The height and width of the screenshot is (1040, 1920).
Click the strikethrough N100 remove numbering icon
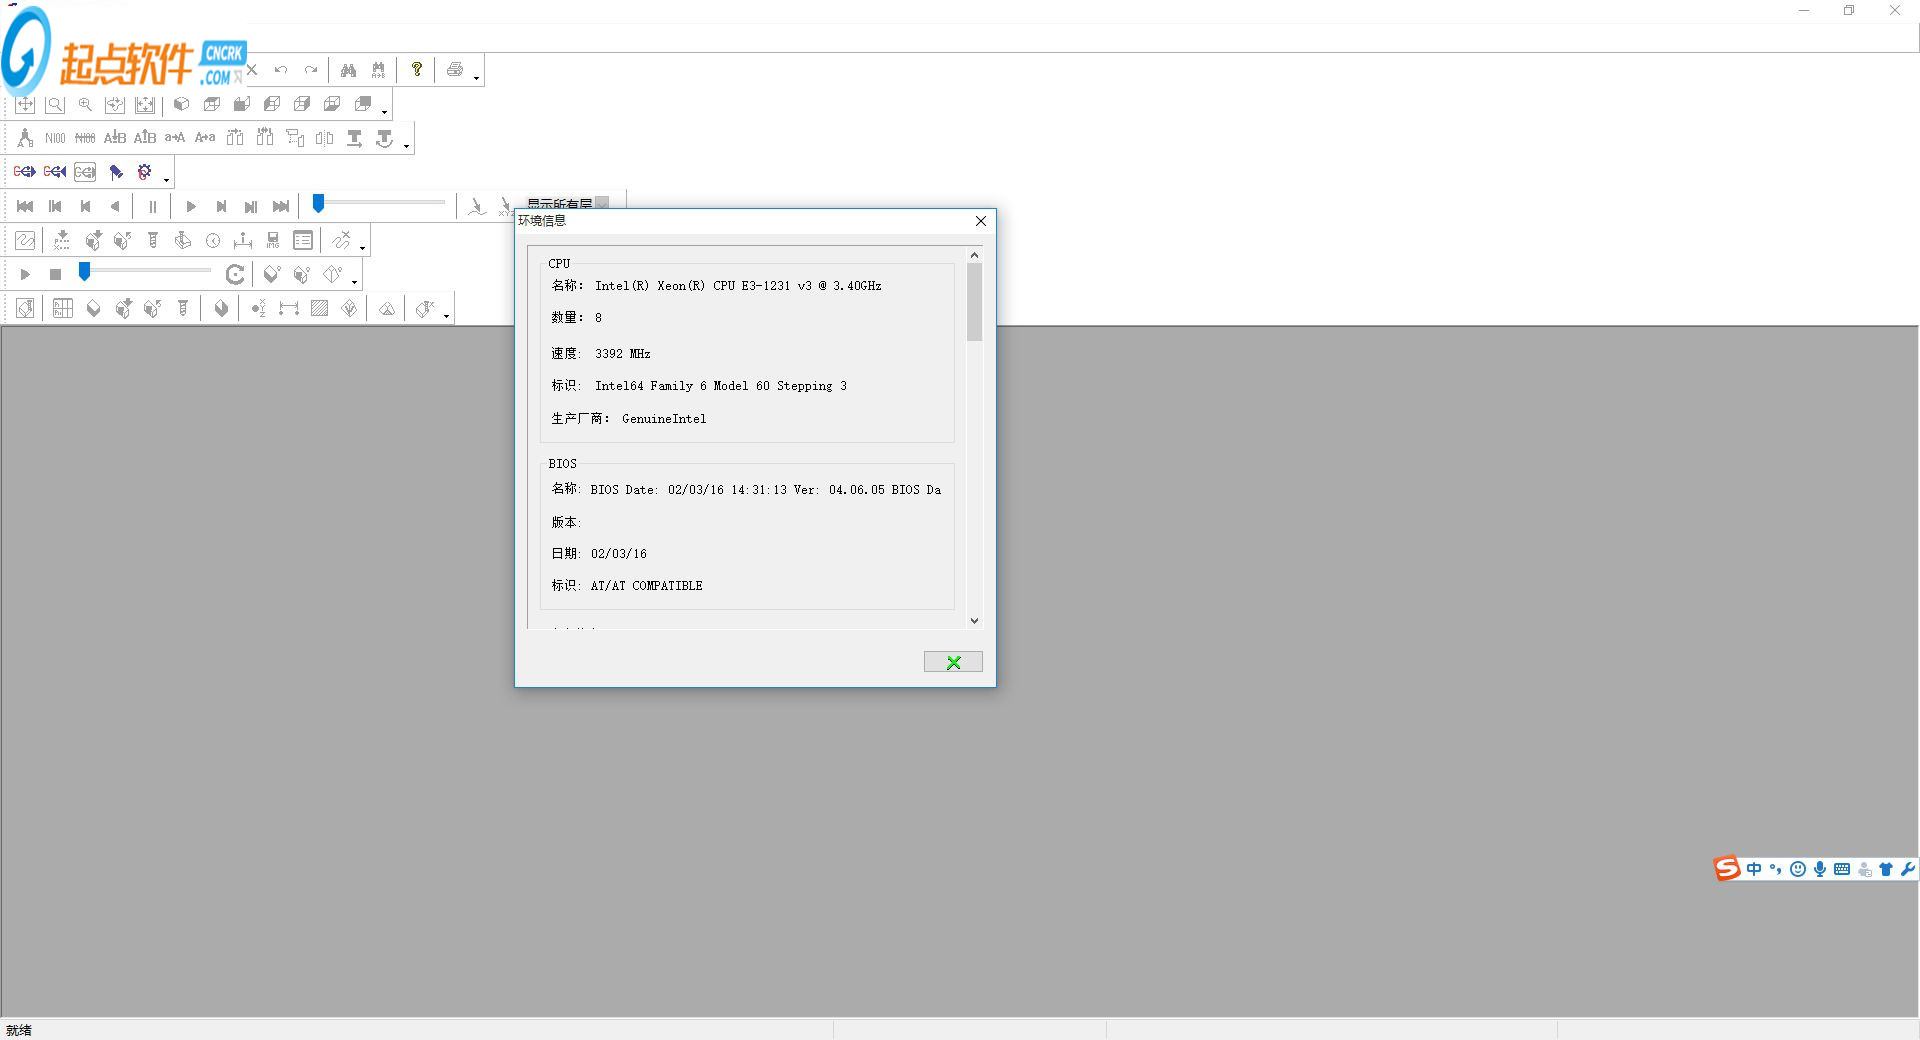tap(85, 138)
